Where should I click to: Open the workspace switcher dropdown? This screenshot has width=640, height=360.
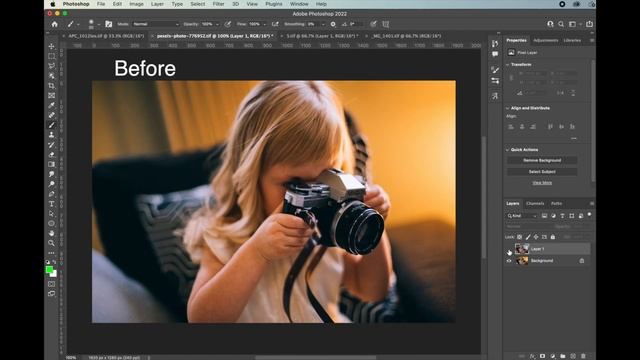tap(574, 24)
